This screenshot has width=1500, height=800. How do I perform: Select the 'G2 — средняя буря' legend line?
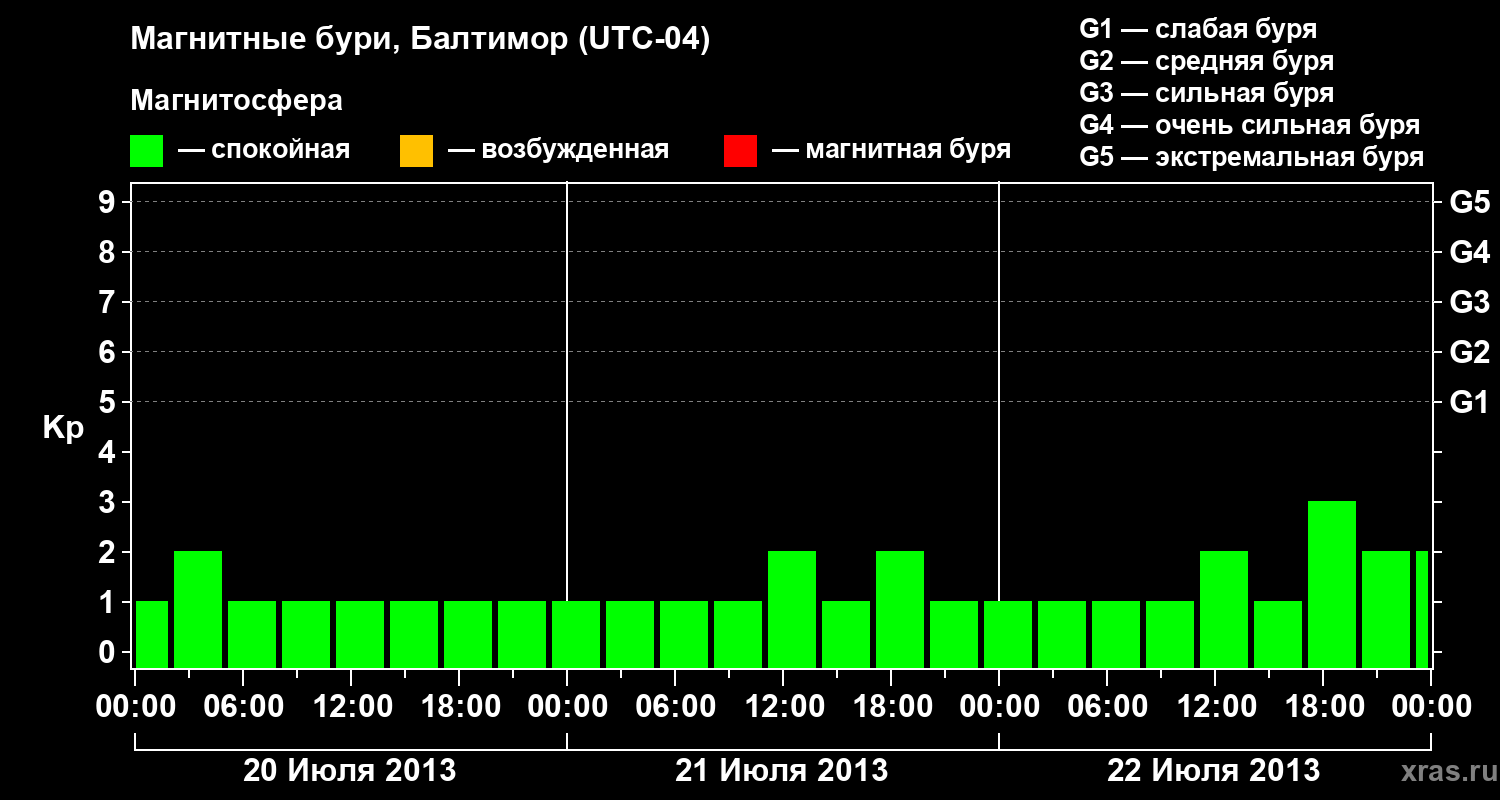click(1207, 61)
